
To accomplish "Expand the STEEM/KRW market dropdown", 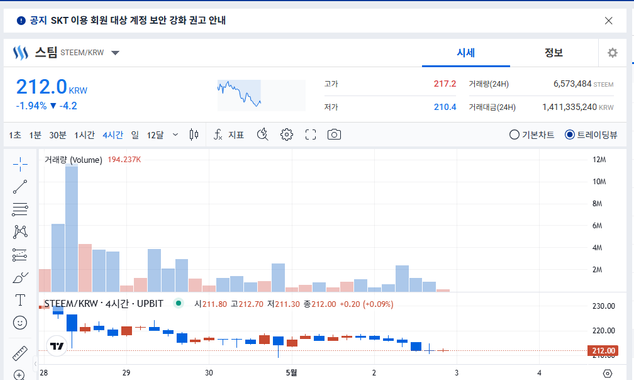I will 115,53.
